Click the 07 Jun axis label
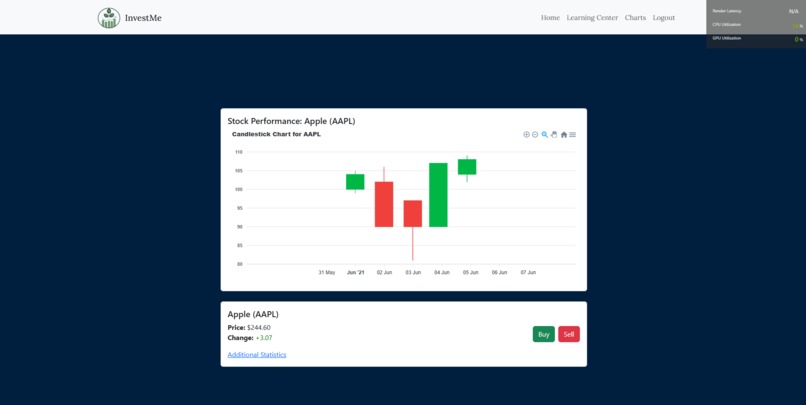This screenshot has height=405, width=806. pos(528,272)
